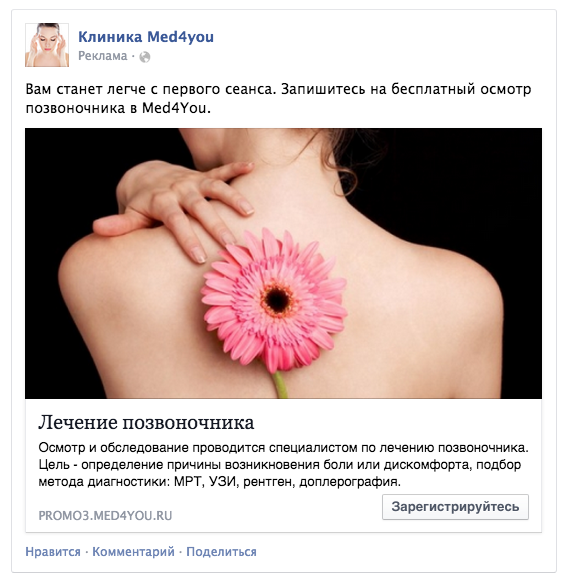Image resolution: width=567 pixels, height=582 pixels.
Task: Click description line mentioning МРТ, УЗИ, рентген
Action: (x=220, y=482)
